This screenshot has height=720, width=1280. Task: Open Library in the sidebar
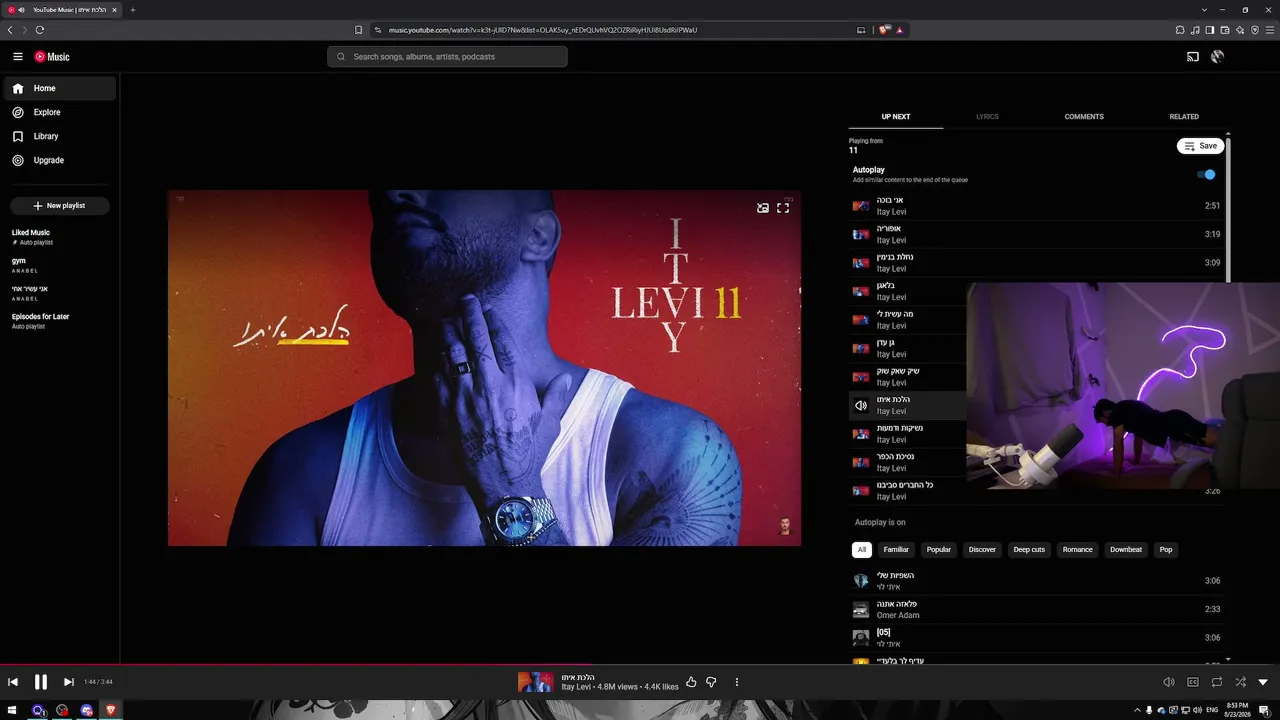coord(60,136)
